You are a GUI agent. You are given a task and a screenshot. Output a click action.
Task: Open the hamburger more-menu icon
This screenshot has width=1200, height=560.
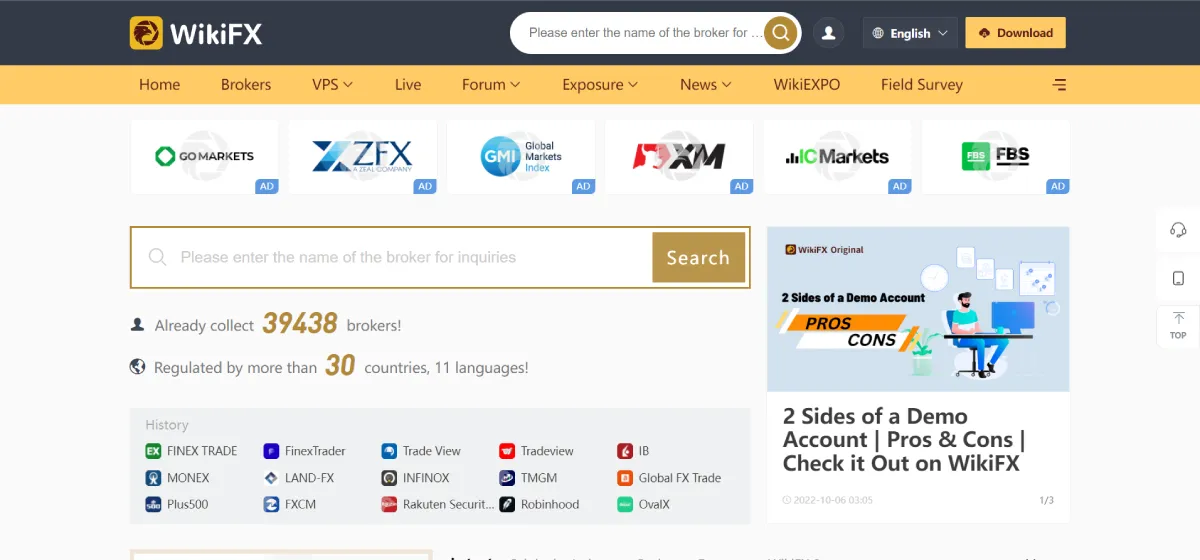point(1060,85)
